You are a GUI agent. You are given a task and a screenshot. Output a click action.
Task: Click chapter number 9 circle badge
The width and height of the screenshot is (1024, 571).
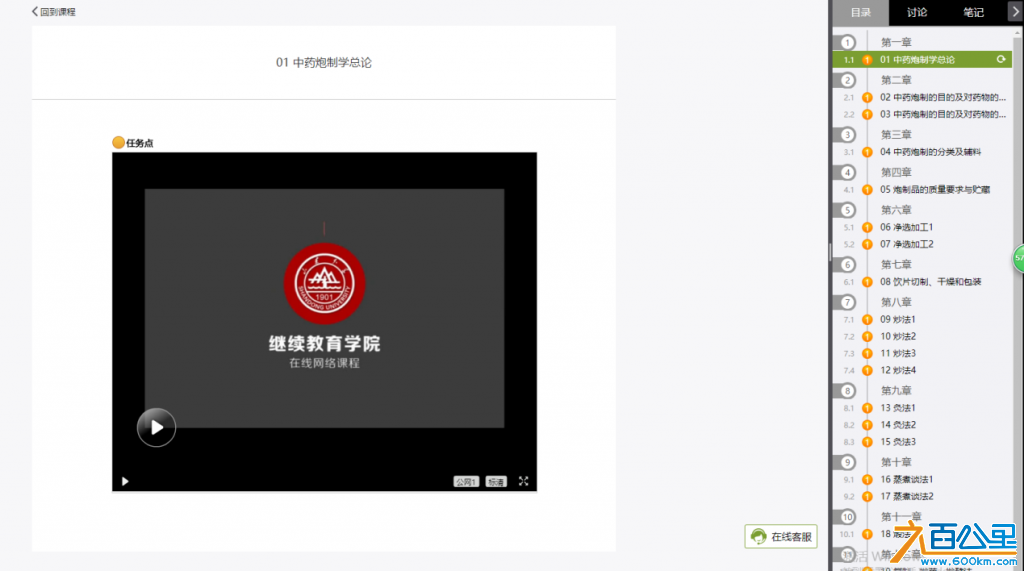tap(847, 463)
